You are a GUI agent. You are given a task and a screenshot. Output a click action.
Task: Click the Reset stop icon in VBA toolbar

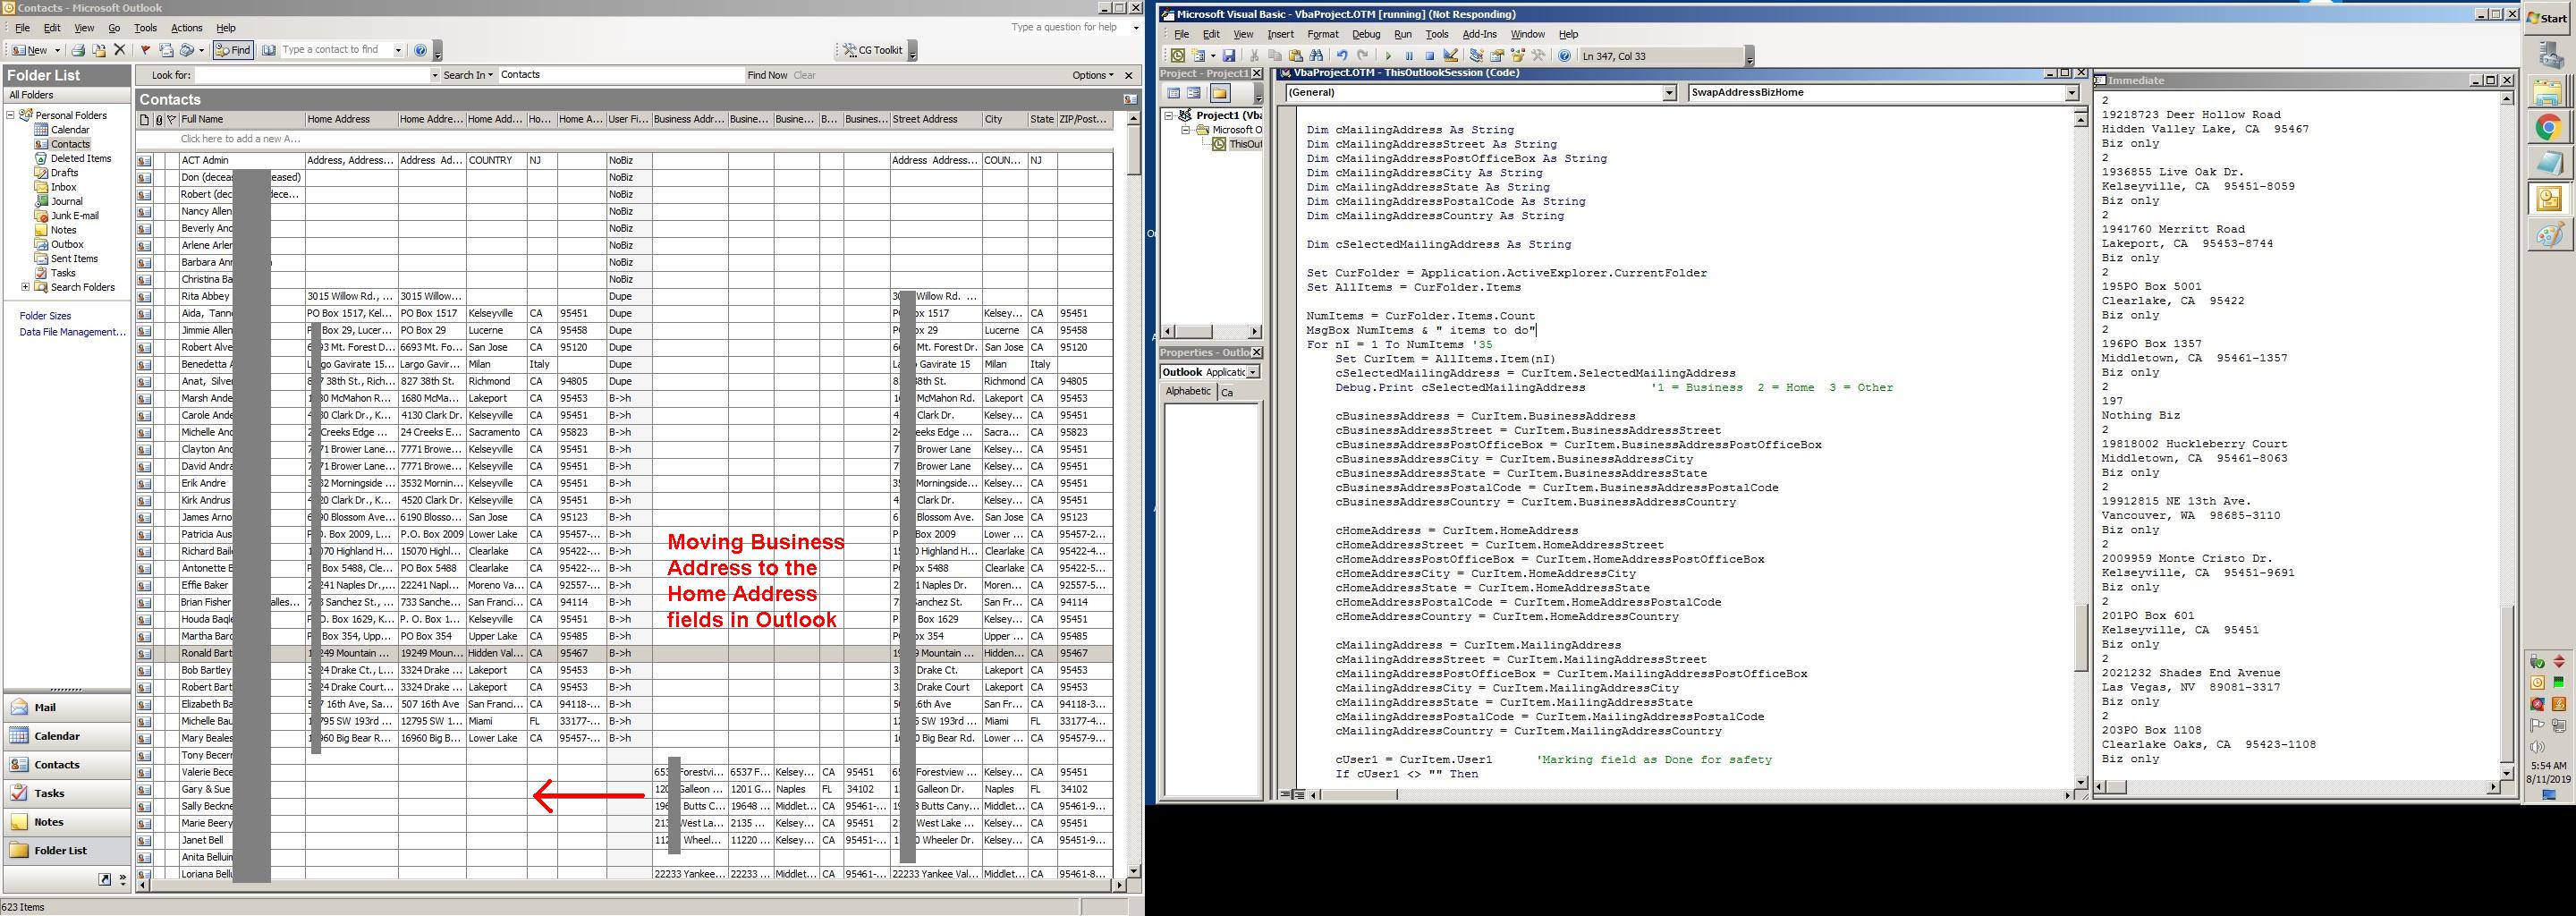click(x=1430, y=56)
